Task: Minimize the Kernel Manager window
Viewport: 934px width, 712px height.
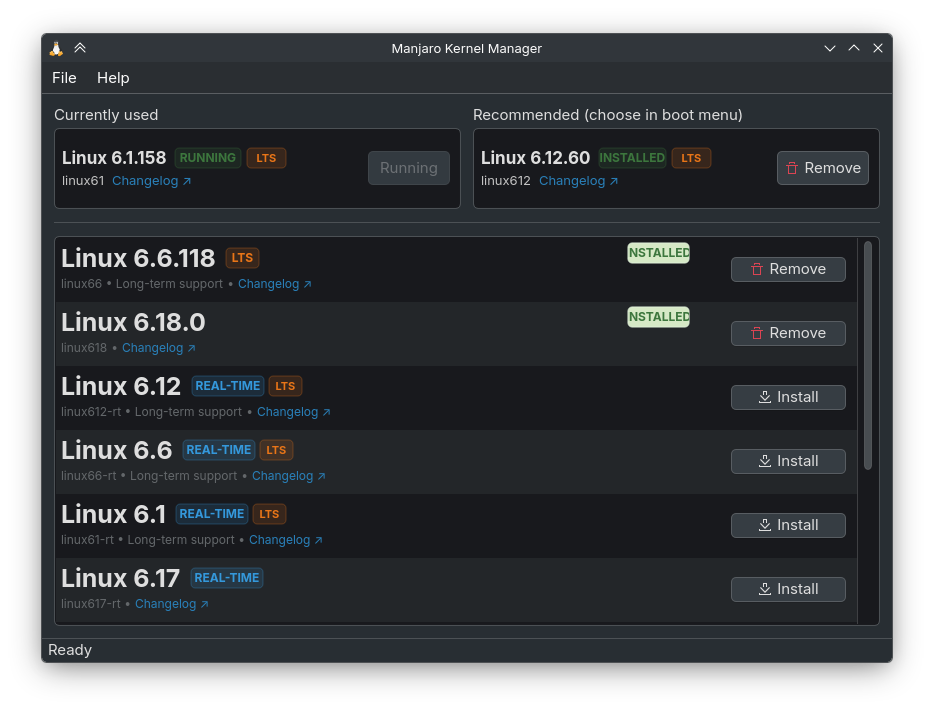Action: pyautogui.click(x=829, y=48)
